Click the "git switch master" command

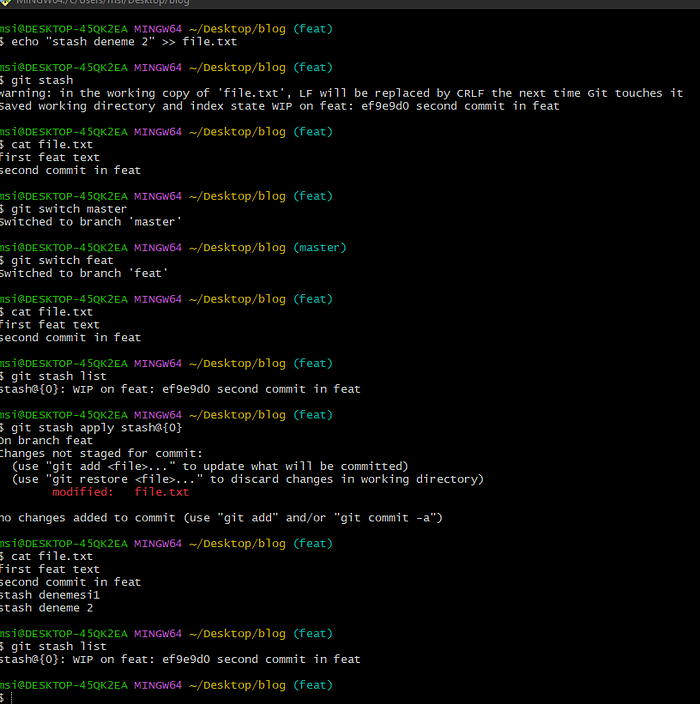coord(63,209)
